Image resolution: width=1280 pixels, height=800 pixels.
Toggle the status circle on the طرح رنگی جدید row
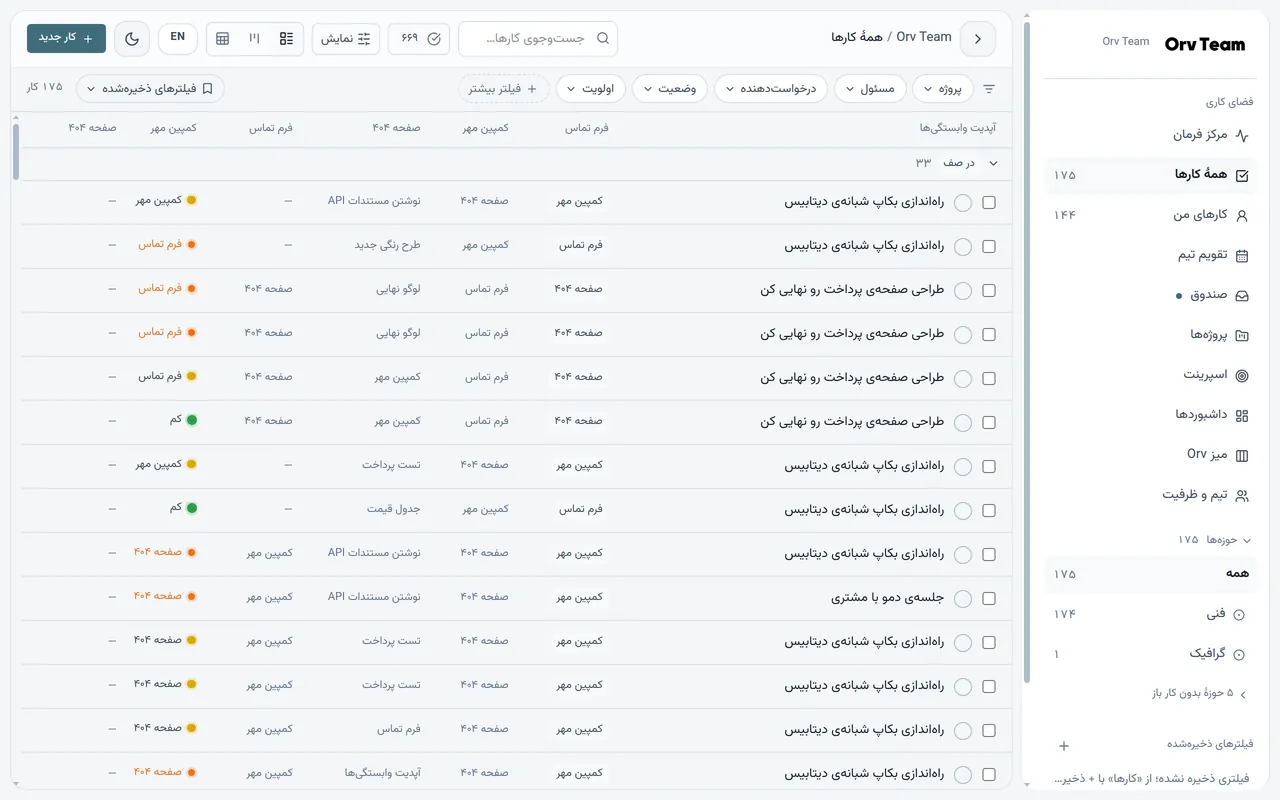[963, 247]
